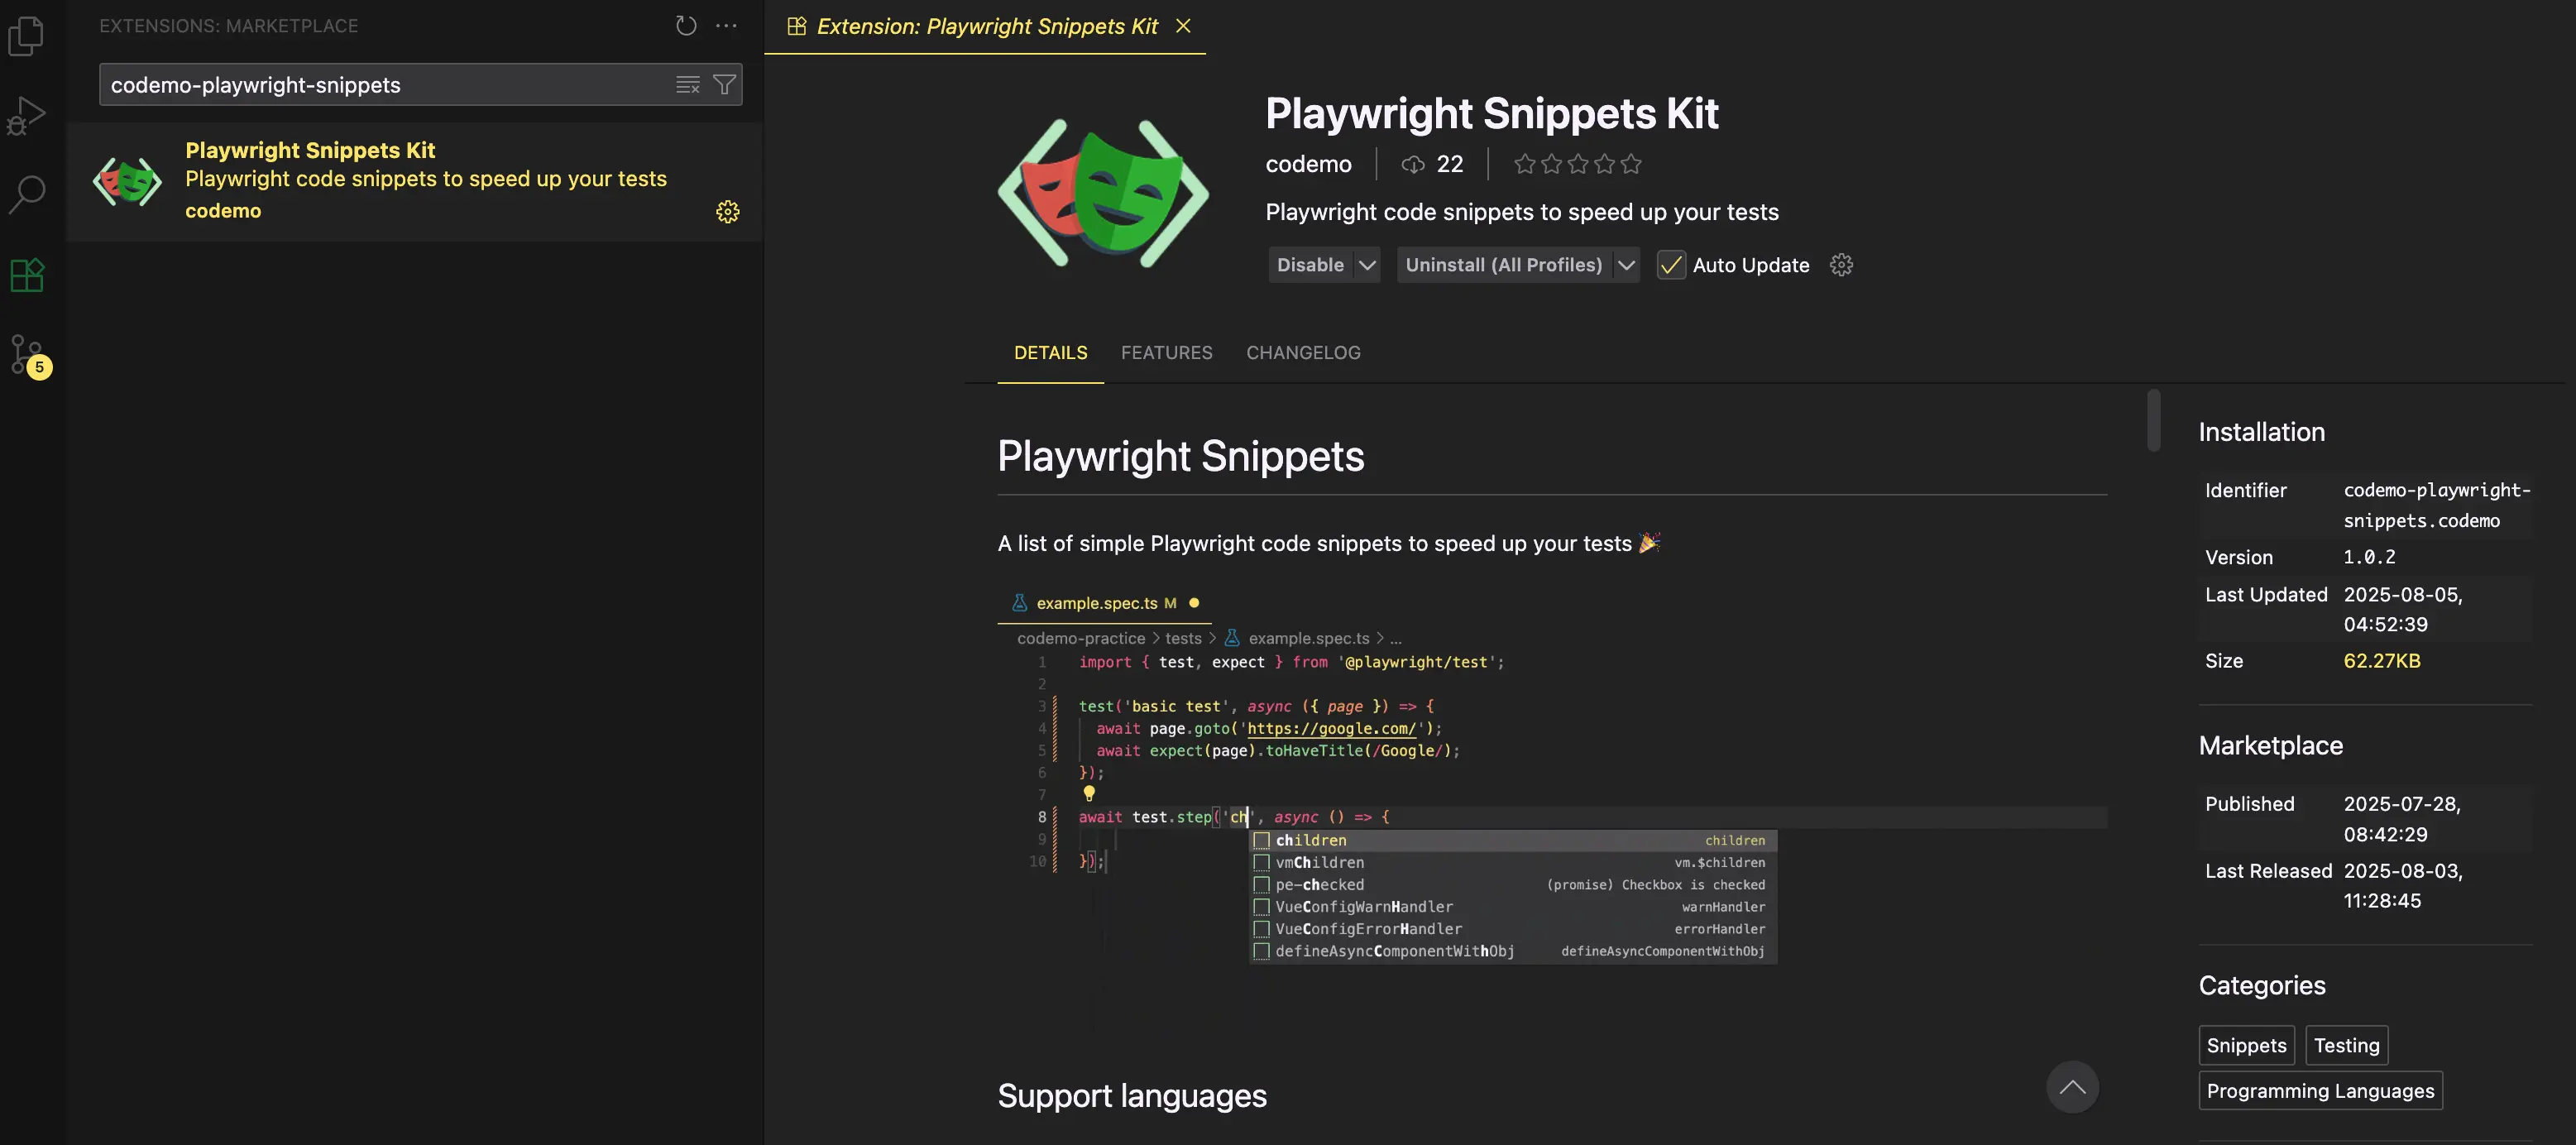Click codemo publisher name in the list item
Viewport: 2576px width, 1145px height.
pyautogui.click(x=223, y=211)
